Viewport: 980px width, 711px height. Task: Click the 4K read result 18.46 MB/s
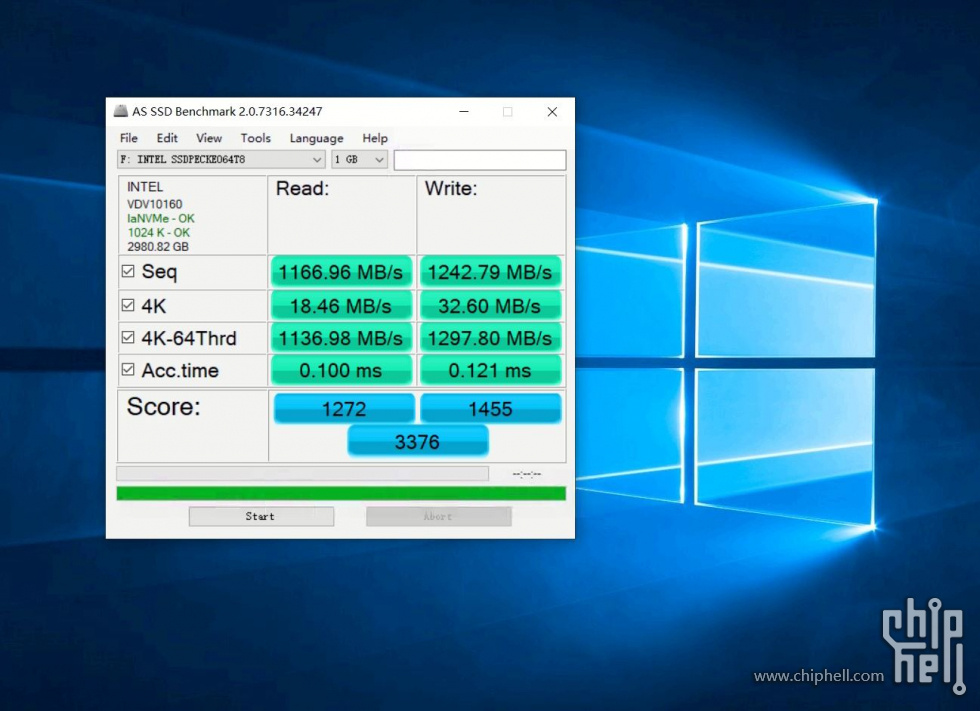tap(341, 306)
